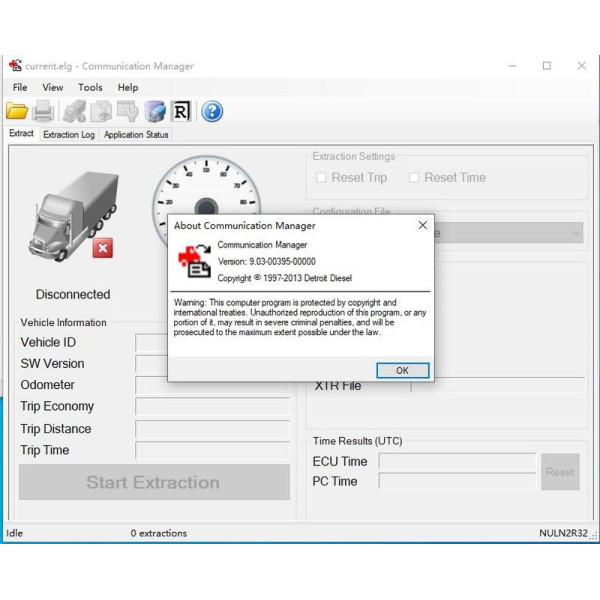Open the Tools menu
The image size is (600, 600).
(x=90, y=88)
